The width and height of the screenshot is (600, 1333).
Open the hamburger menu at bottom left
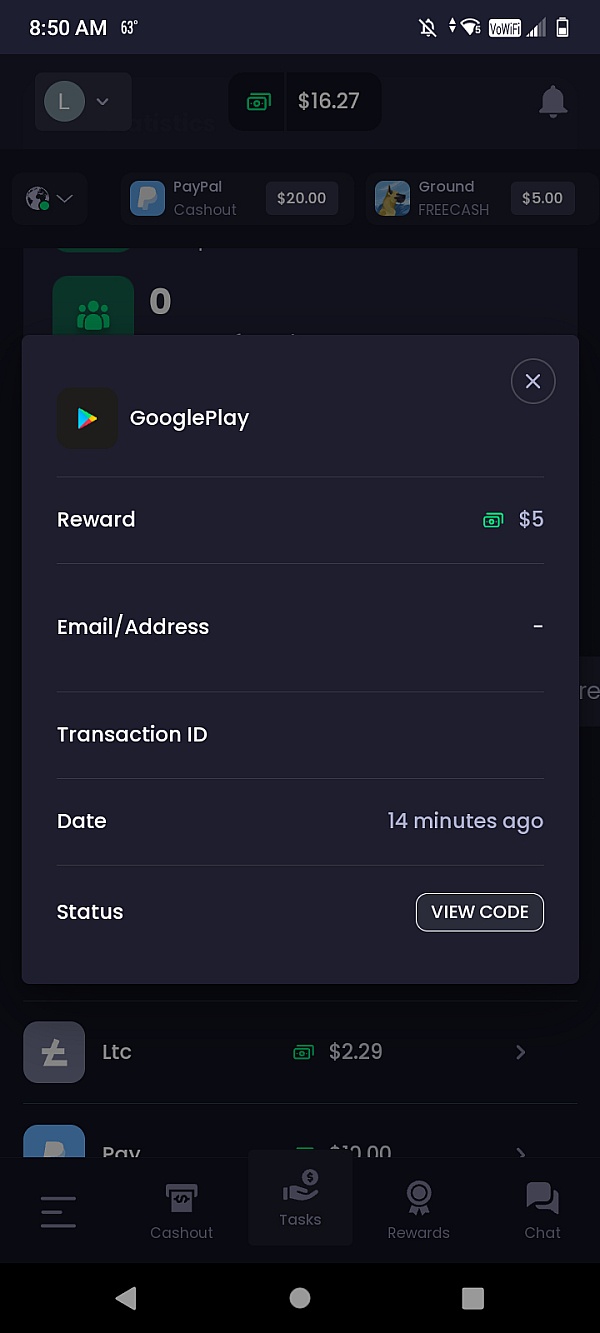click(57, 1211)
